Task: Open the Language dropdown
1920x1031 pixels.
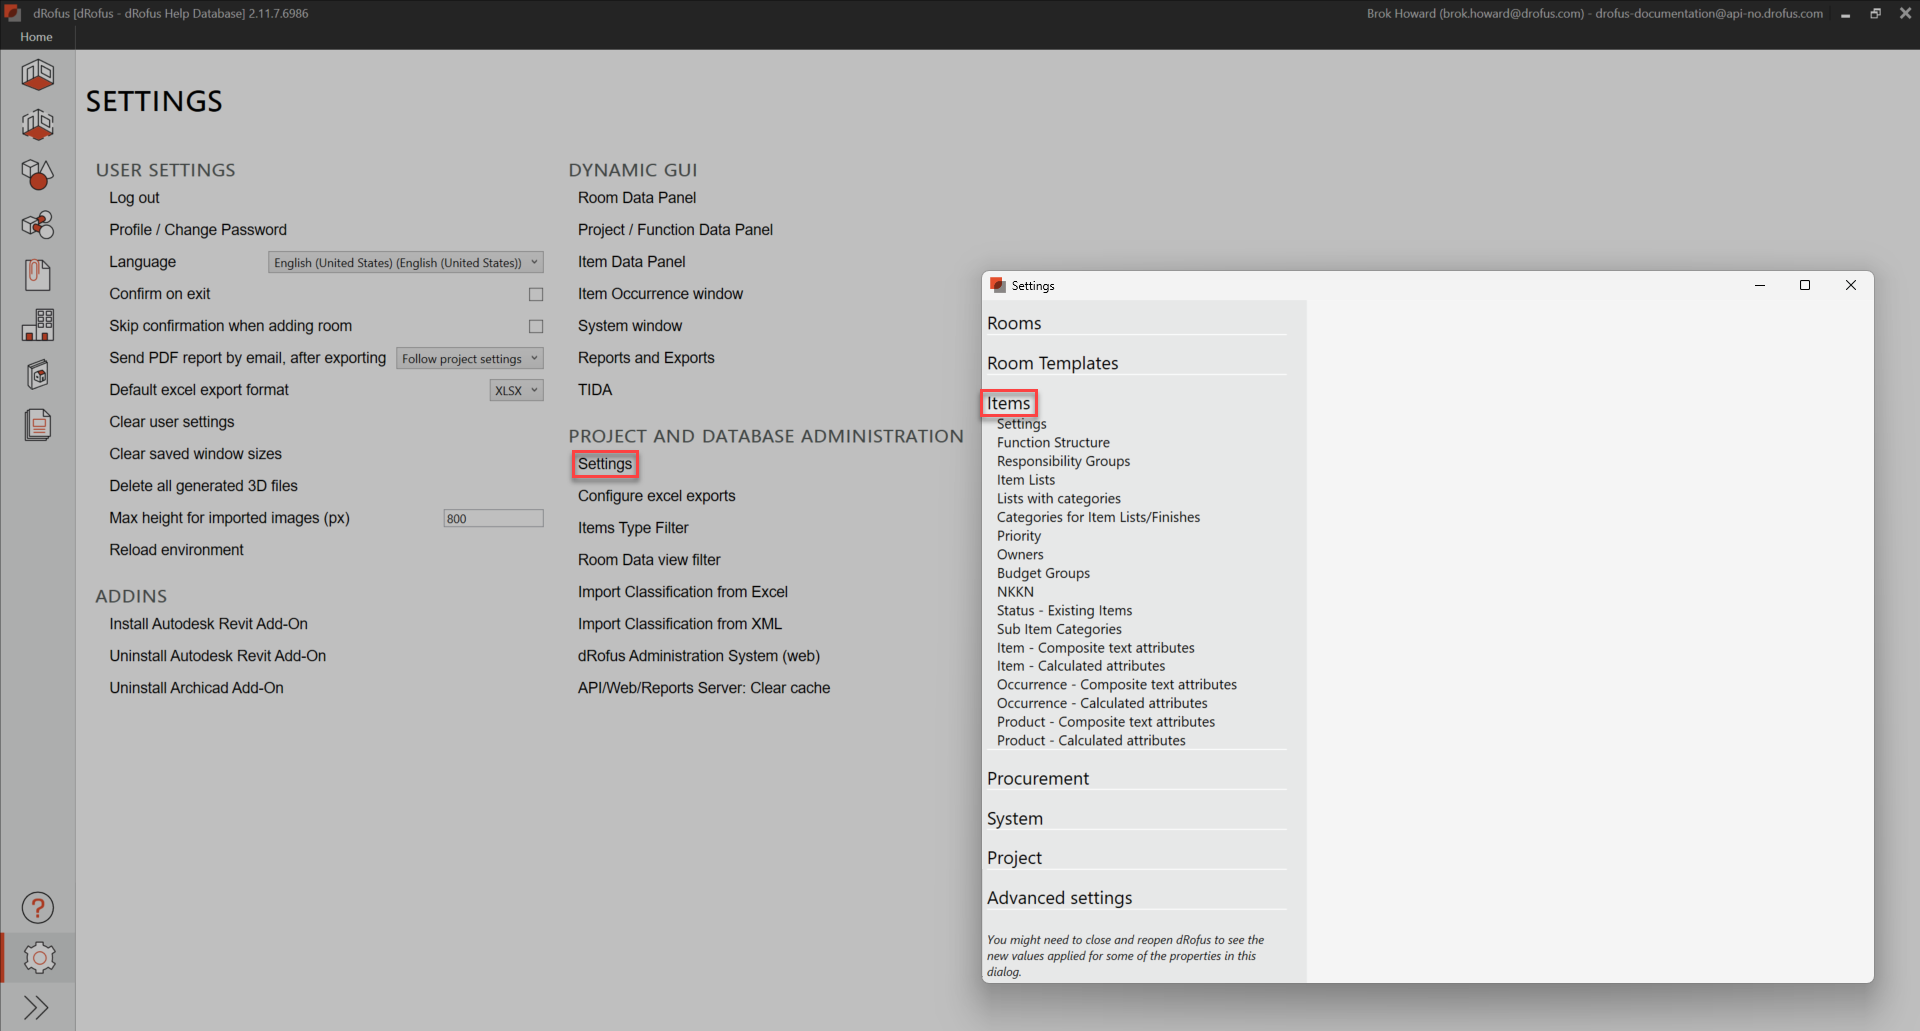Action: point(405,262)
